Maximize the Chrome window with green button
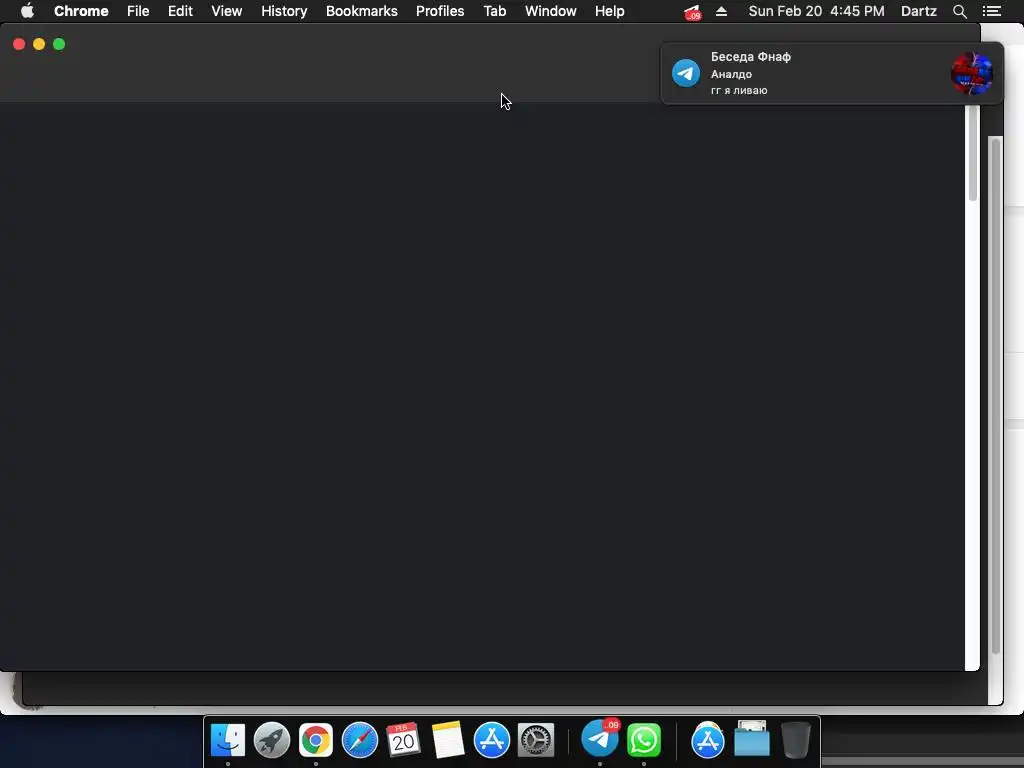This screenshot has width=1024, height=768. coord(59,44)
